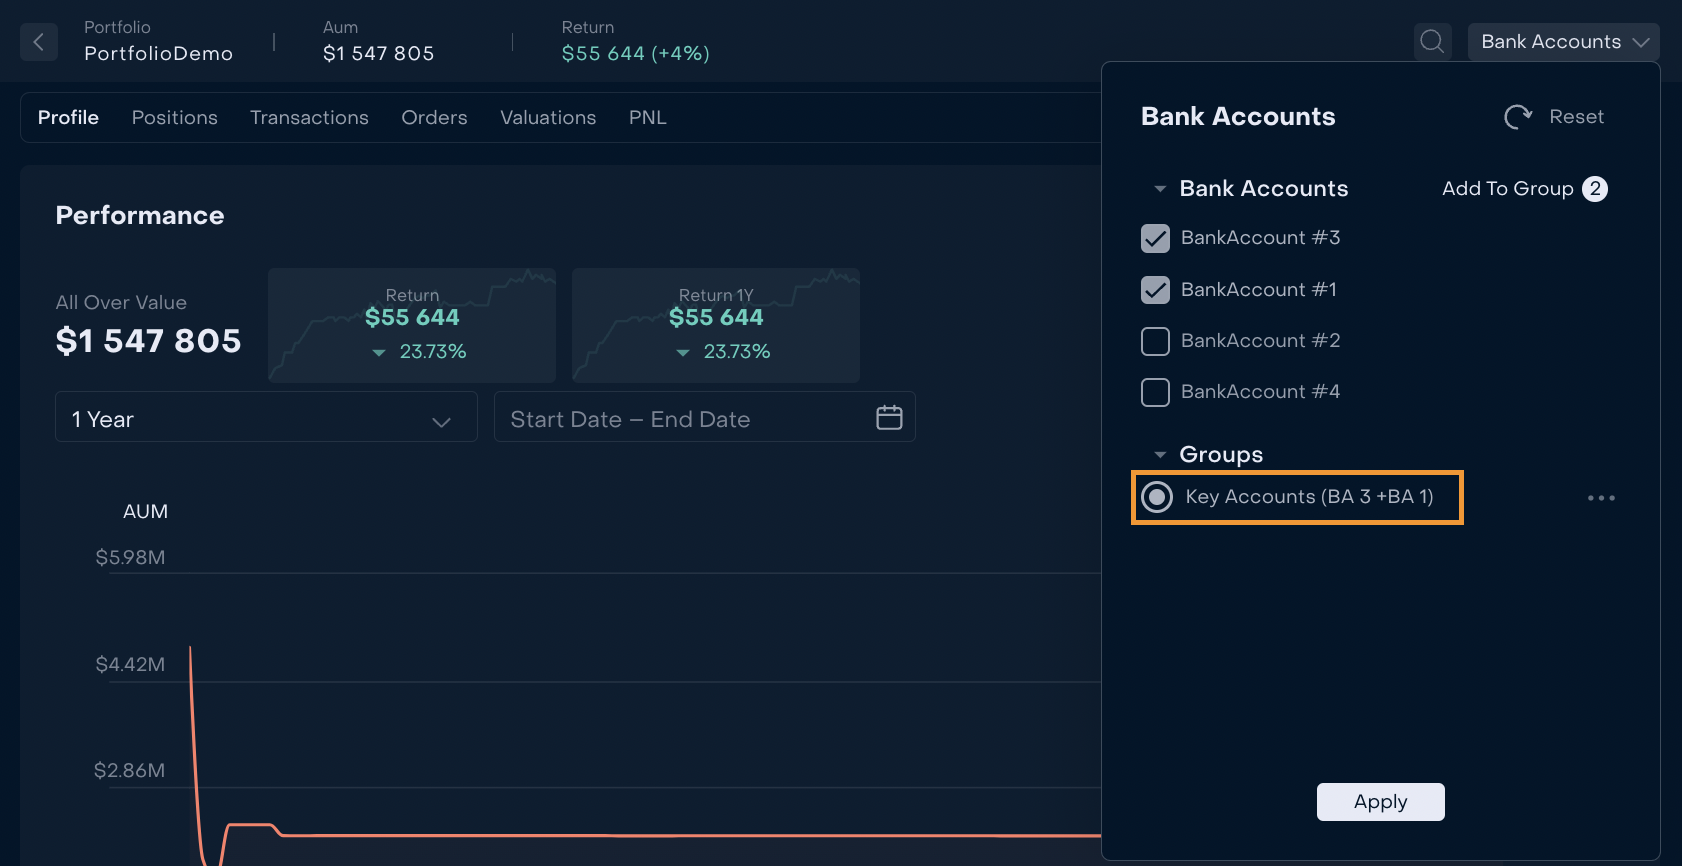
Task: Click the Return 1Y chart card
Action: click(715, 325)
